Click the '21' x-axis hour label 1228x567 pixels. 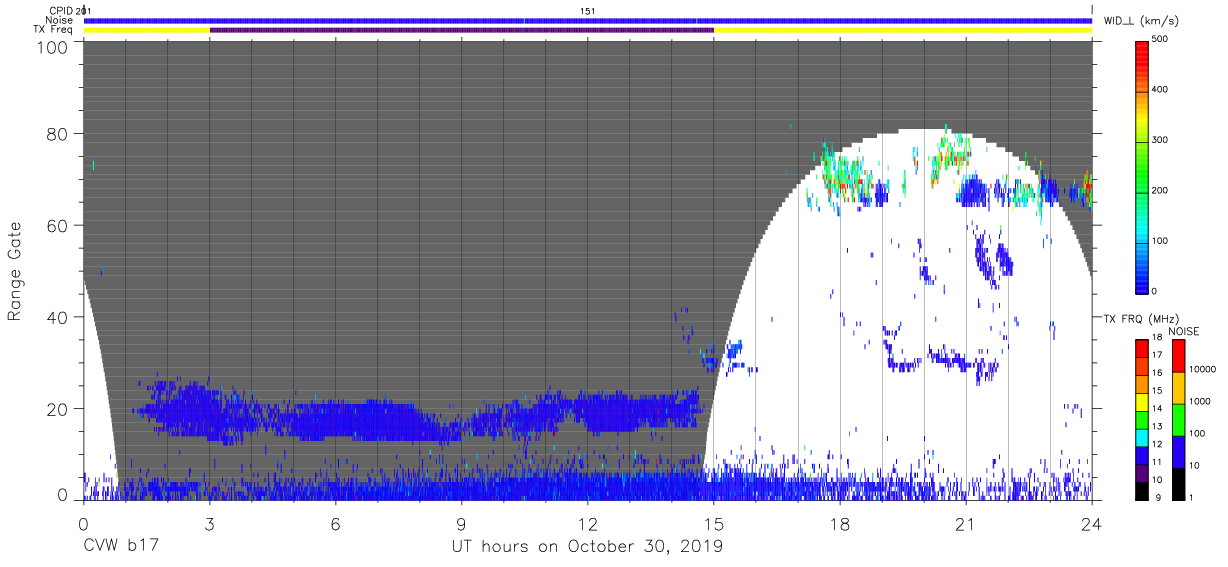[966, 523]
